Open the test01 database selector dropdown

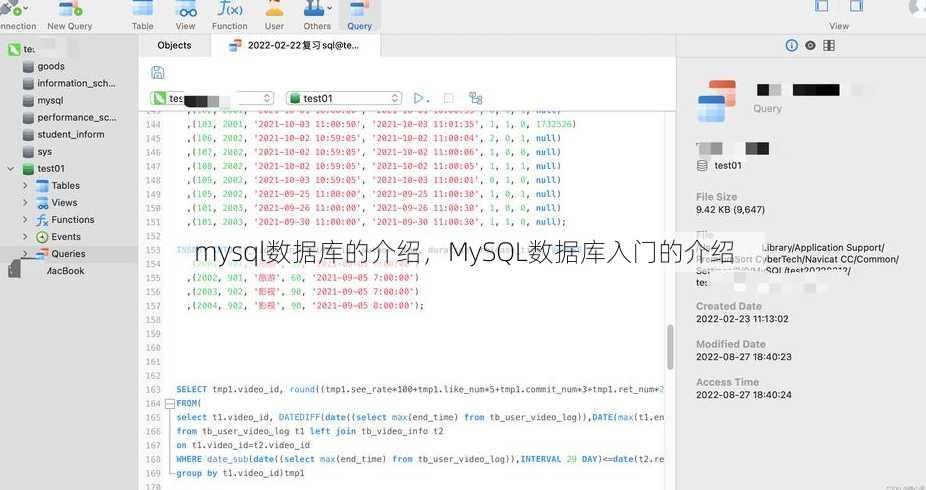(344, 98)
